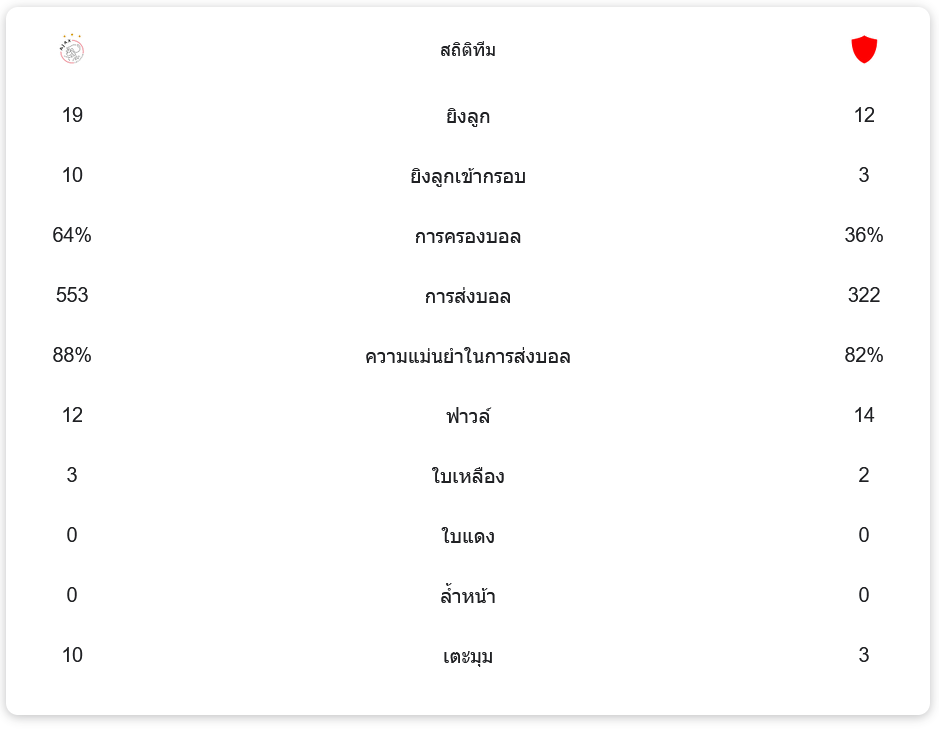Open the การครองบอล possession stat
Image resolution: width=939 pixels, height=730 pixels.
pos(468,236)
